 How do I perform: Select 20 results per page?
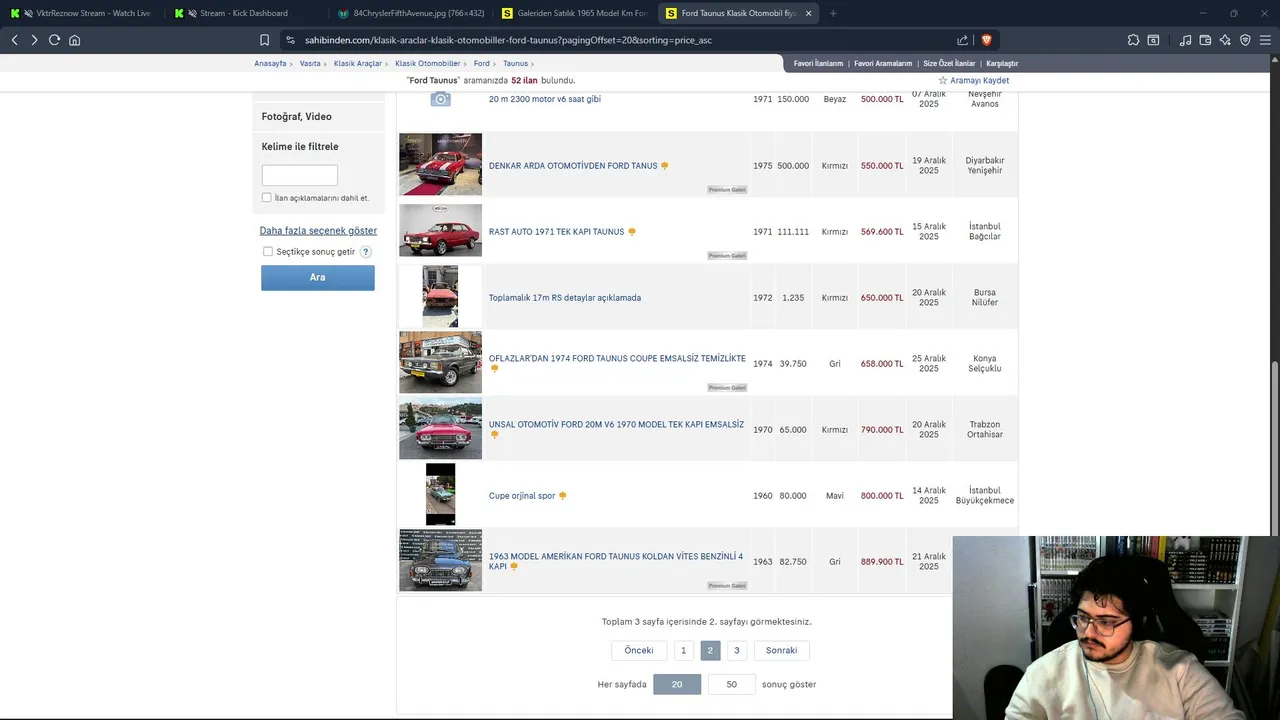[x=677, y=684]
